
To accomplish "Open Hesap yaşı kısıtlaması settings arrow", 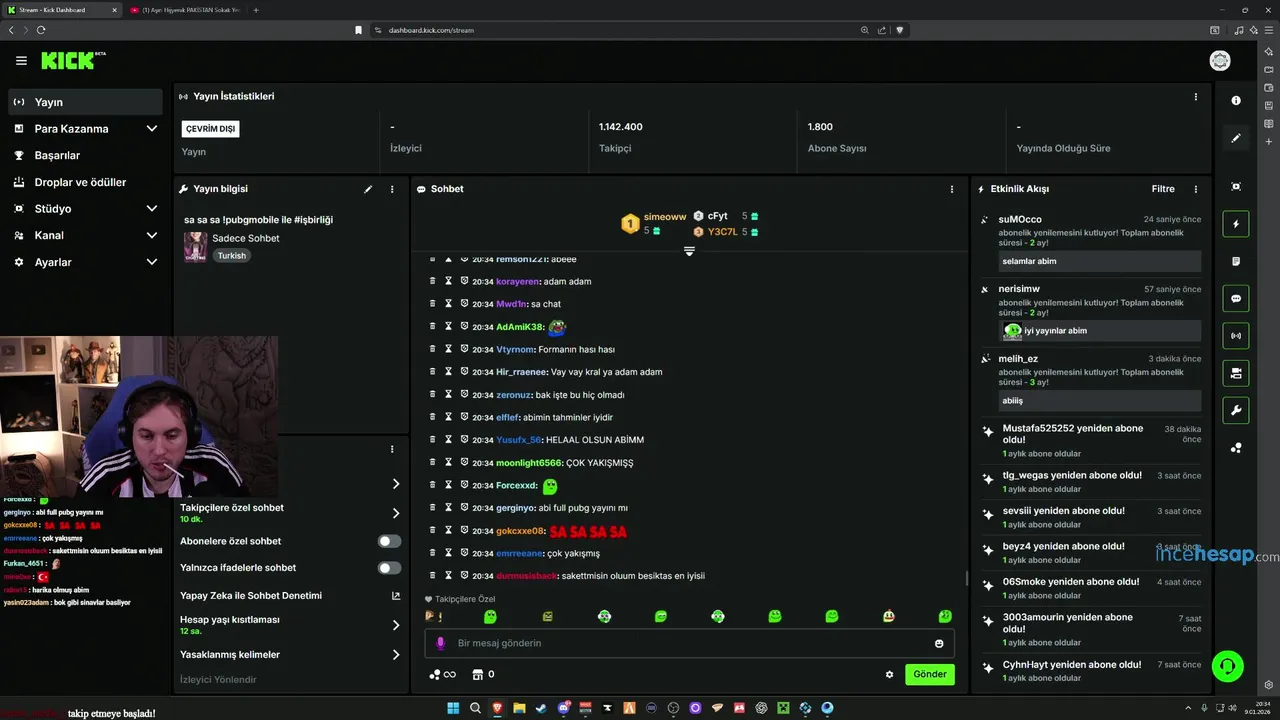I will [396, 625].
